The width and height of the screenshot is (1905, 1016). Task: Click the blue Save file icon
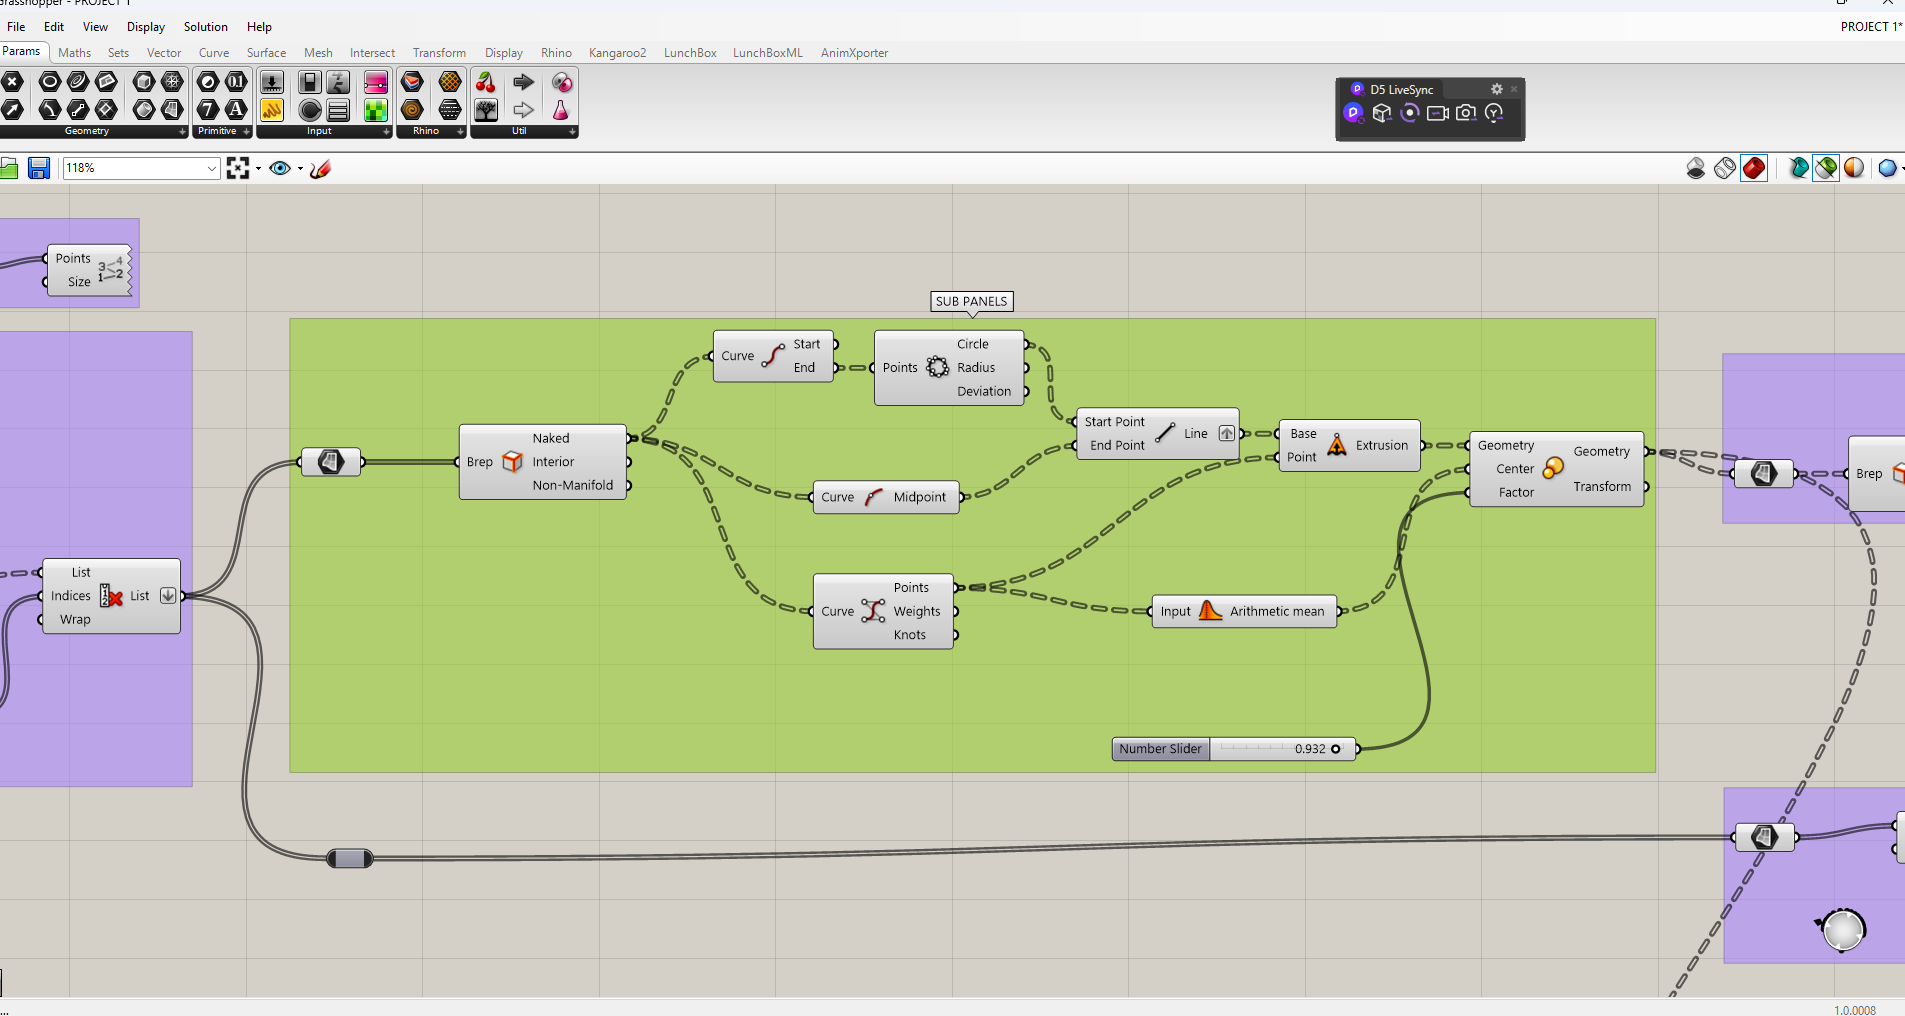(x=39, y=168)
